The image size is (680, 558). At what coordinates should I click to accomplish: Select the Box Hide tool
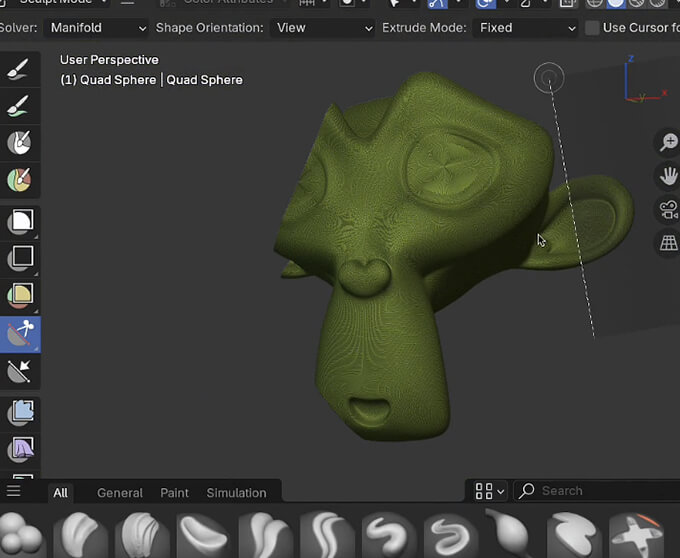20,258
